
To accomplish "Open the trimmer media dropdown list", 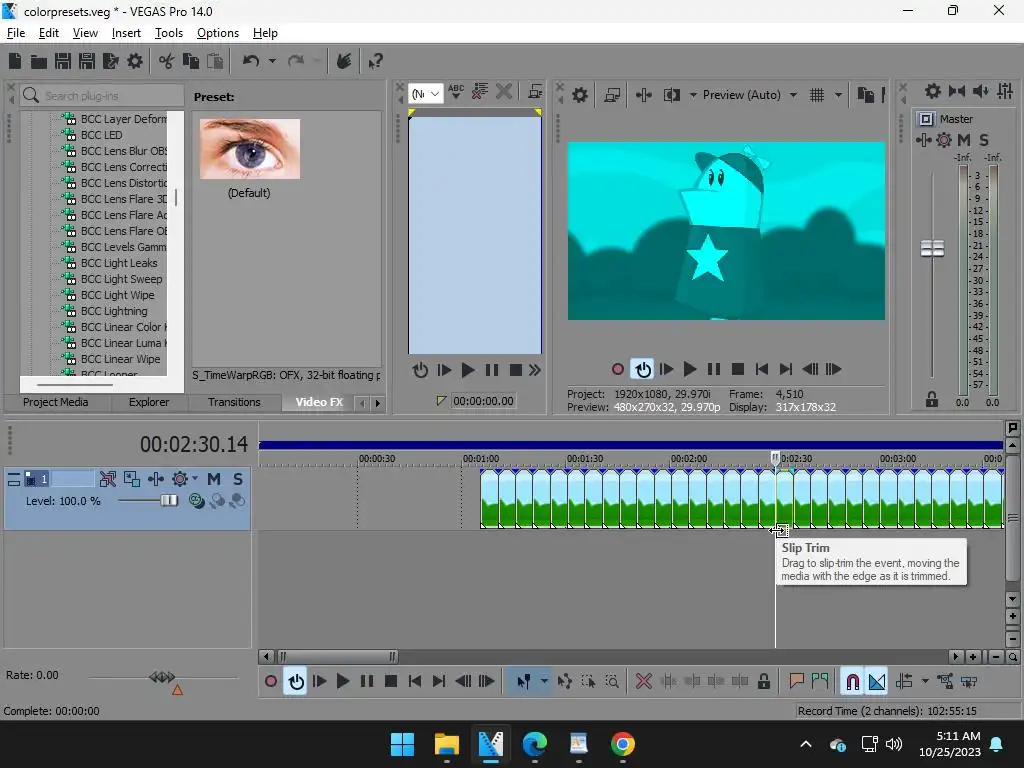I will [426, 94].
